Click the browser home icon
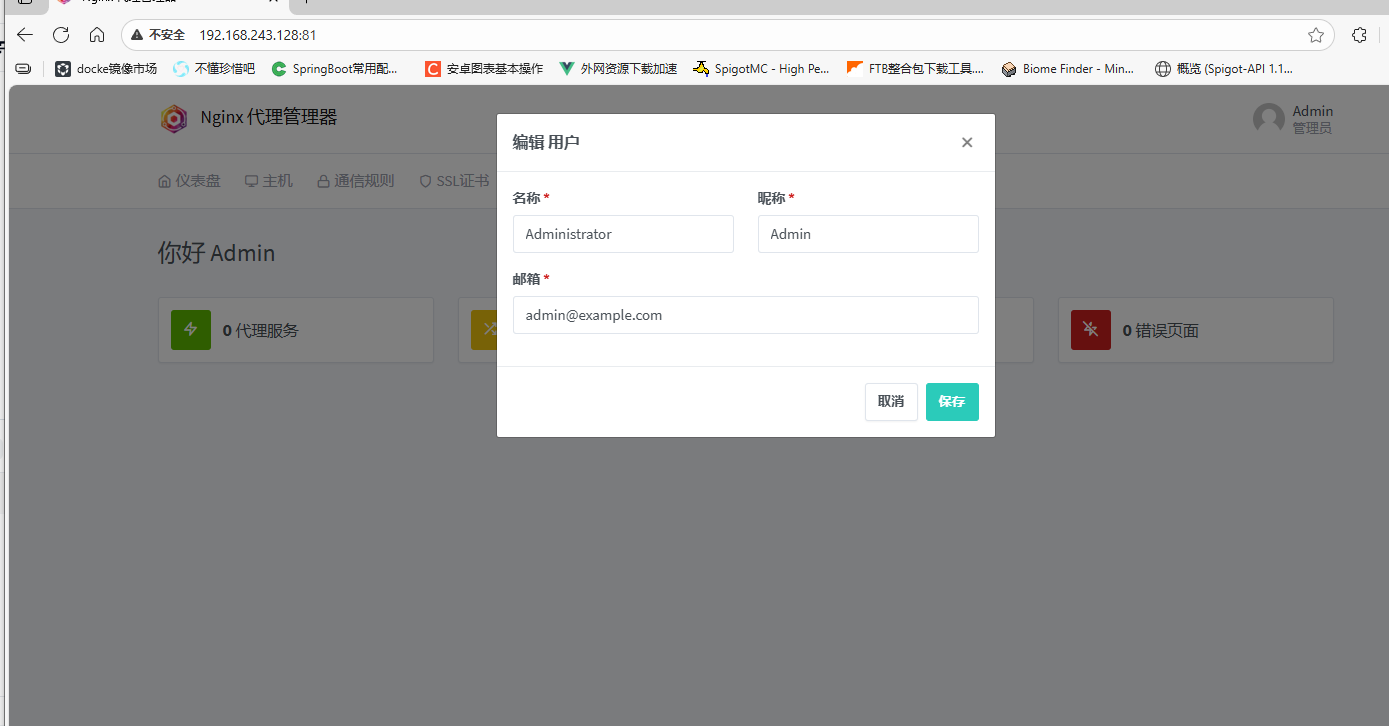The width and height of the screenshot is (1389, 726). coord(97,35)
